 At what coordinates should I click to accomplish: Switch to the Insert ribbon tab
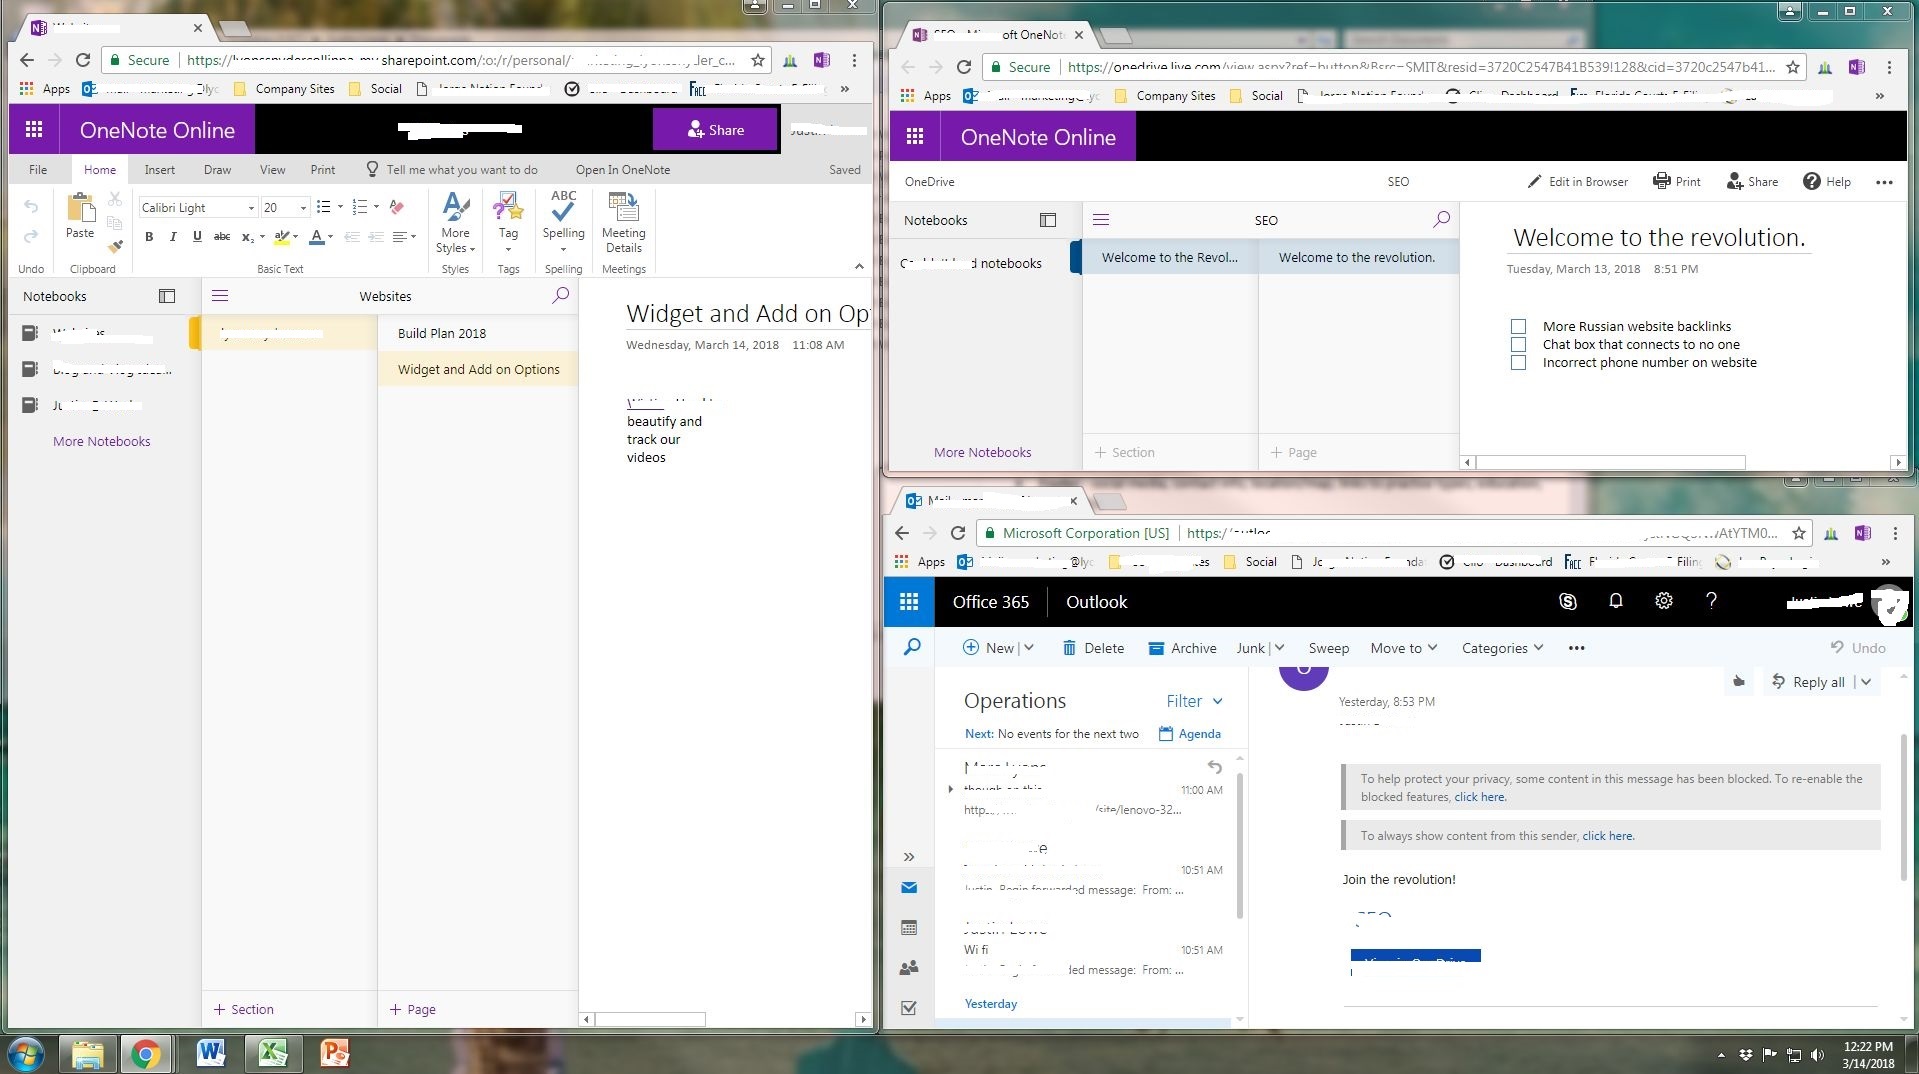[159, 169]
